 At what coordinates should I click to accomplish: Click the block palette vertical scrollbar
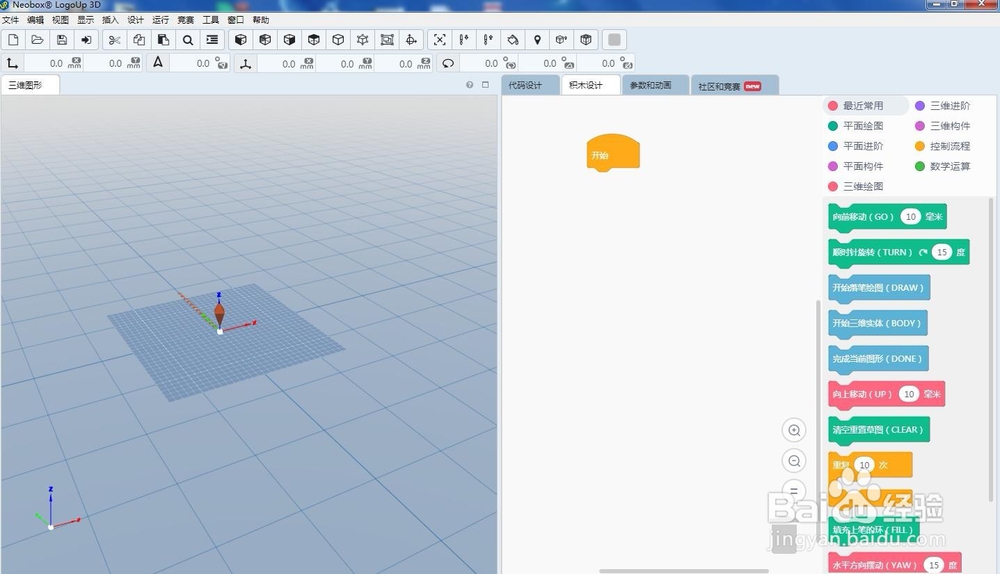pyautogui.click(x=990, y=350)
